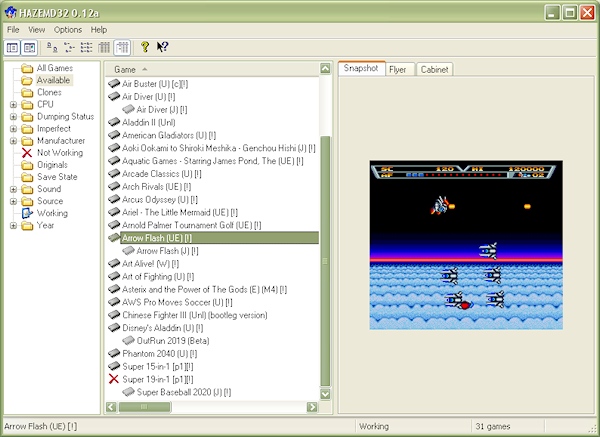Select Ariel - The Little Mermaid entry
The height and width of the screenshot is (437, 600).
click(x=179, y=212)
